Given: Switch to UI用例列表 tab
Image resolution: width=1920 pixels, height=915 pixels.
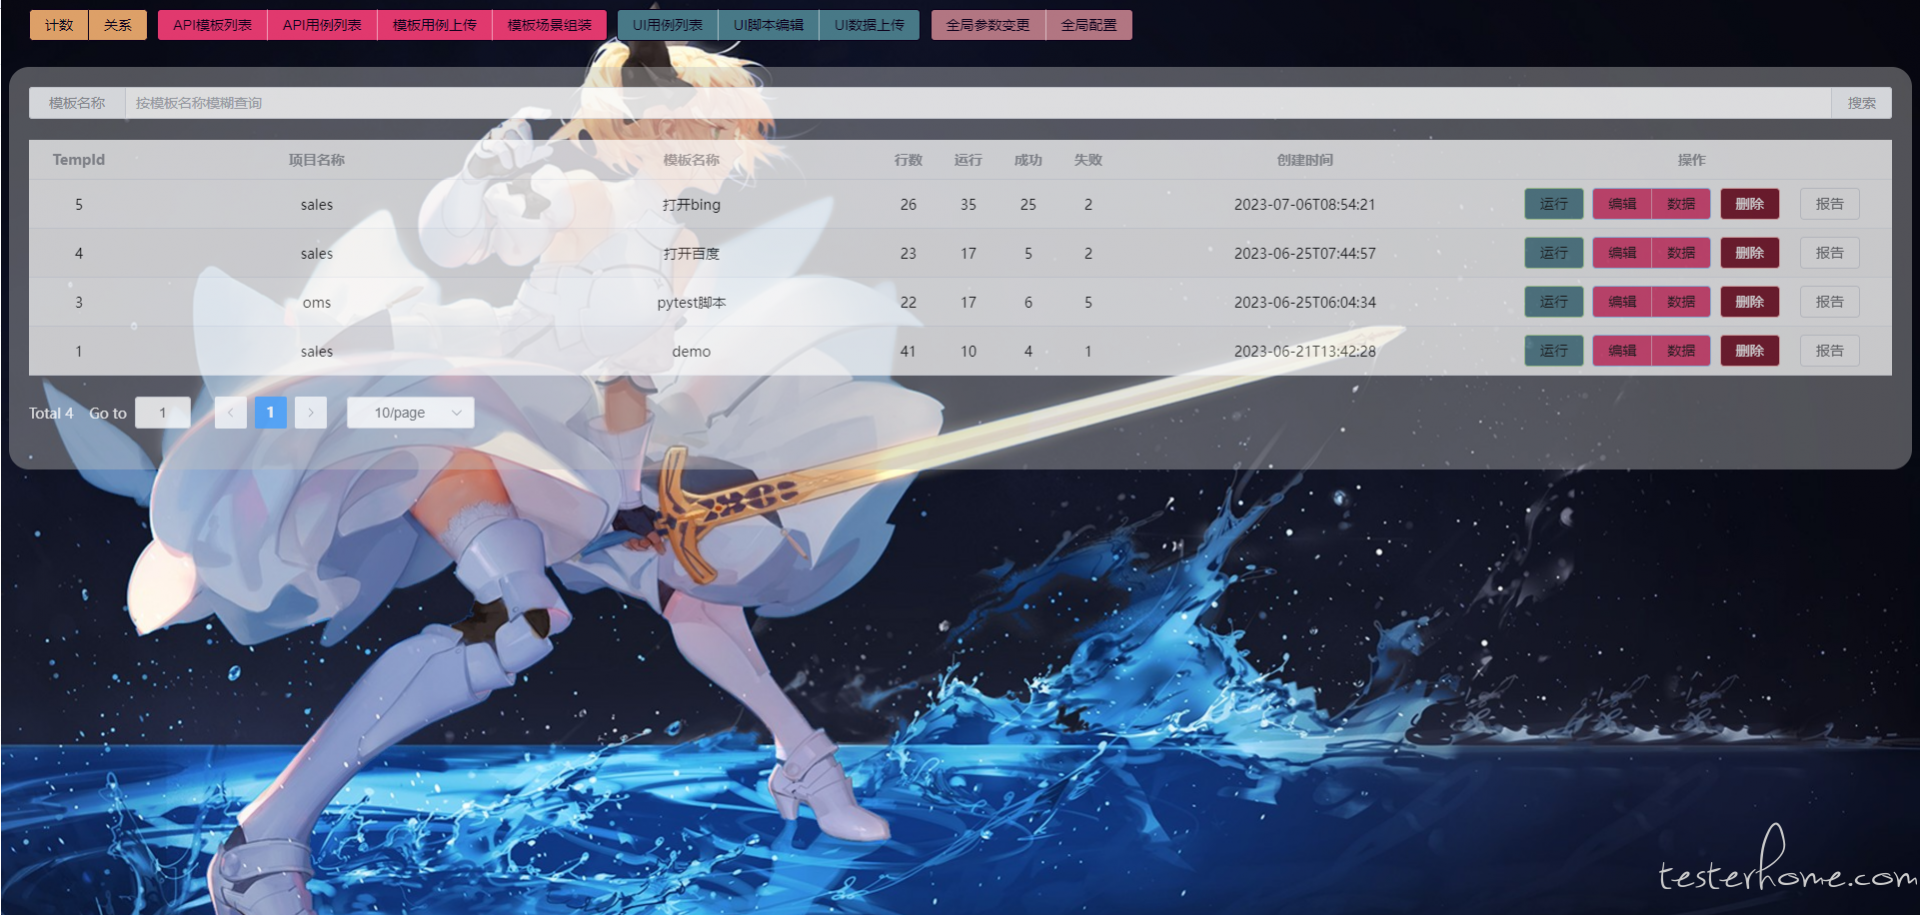Looking at the screenshot, I should (x=667, y=25).
